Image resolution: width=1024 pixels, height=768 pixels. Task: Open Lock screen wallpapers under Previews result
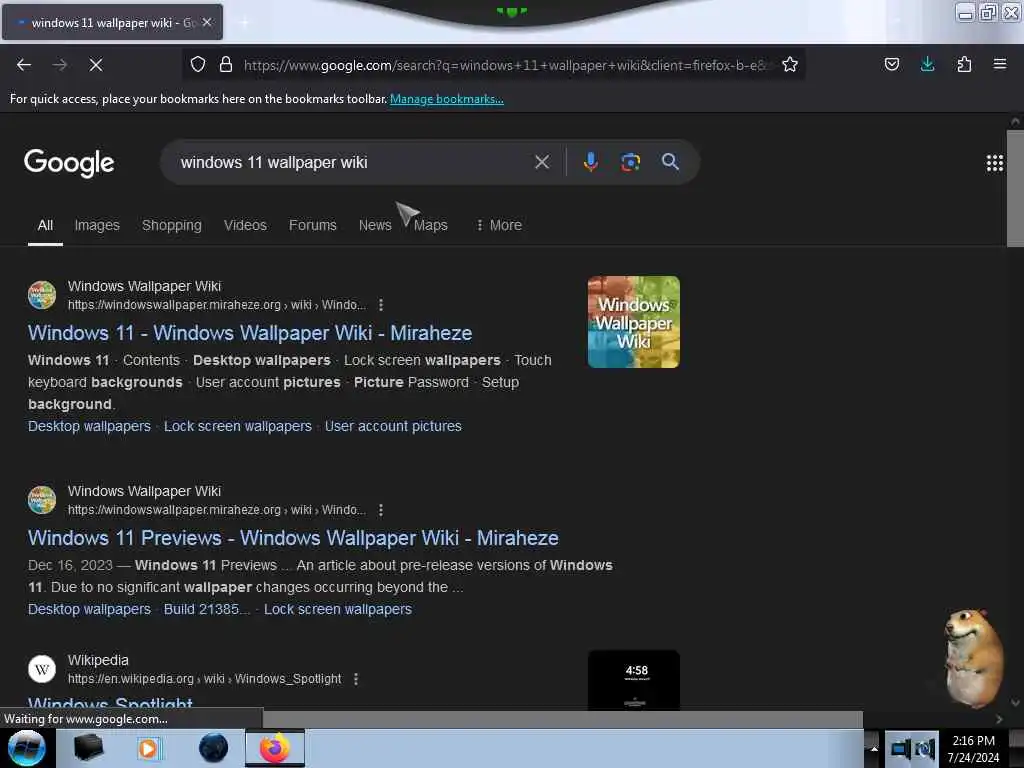338,609
